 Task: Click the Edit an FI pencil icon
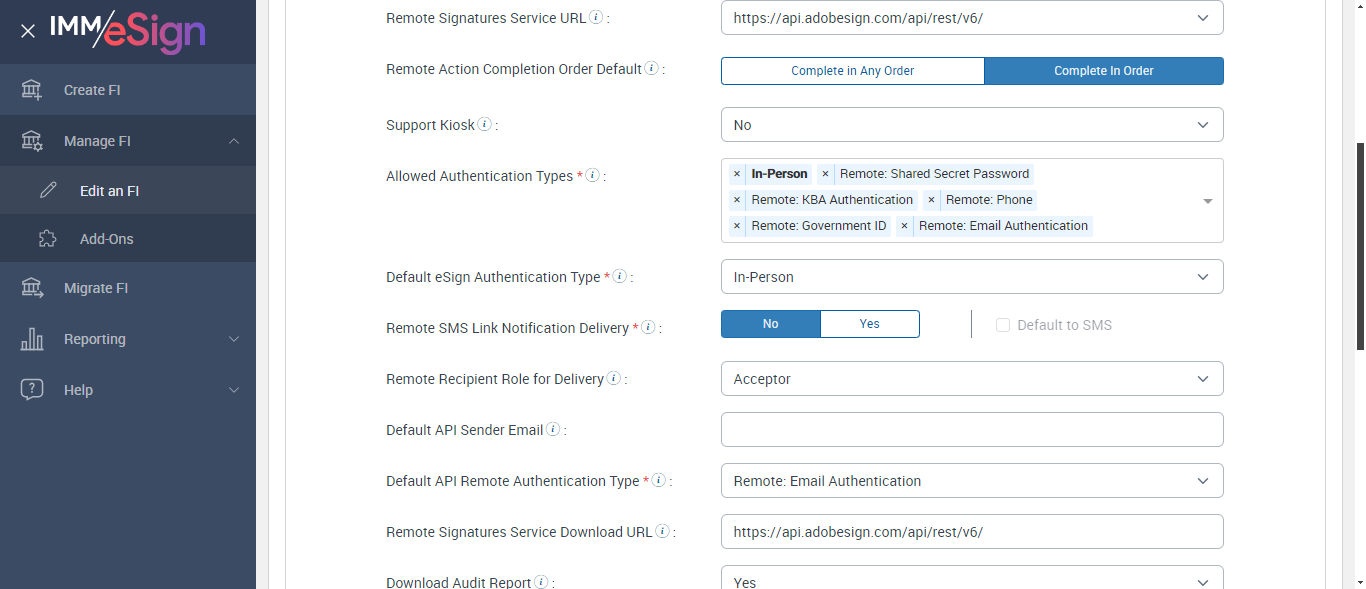click(x=48, y=191)
